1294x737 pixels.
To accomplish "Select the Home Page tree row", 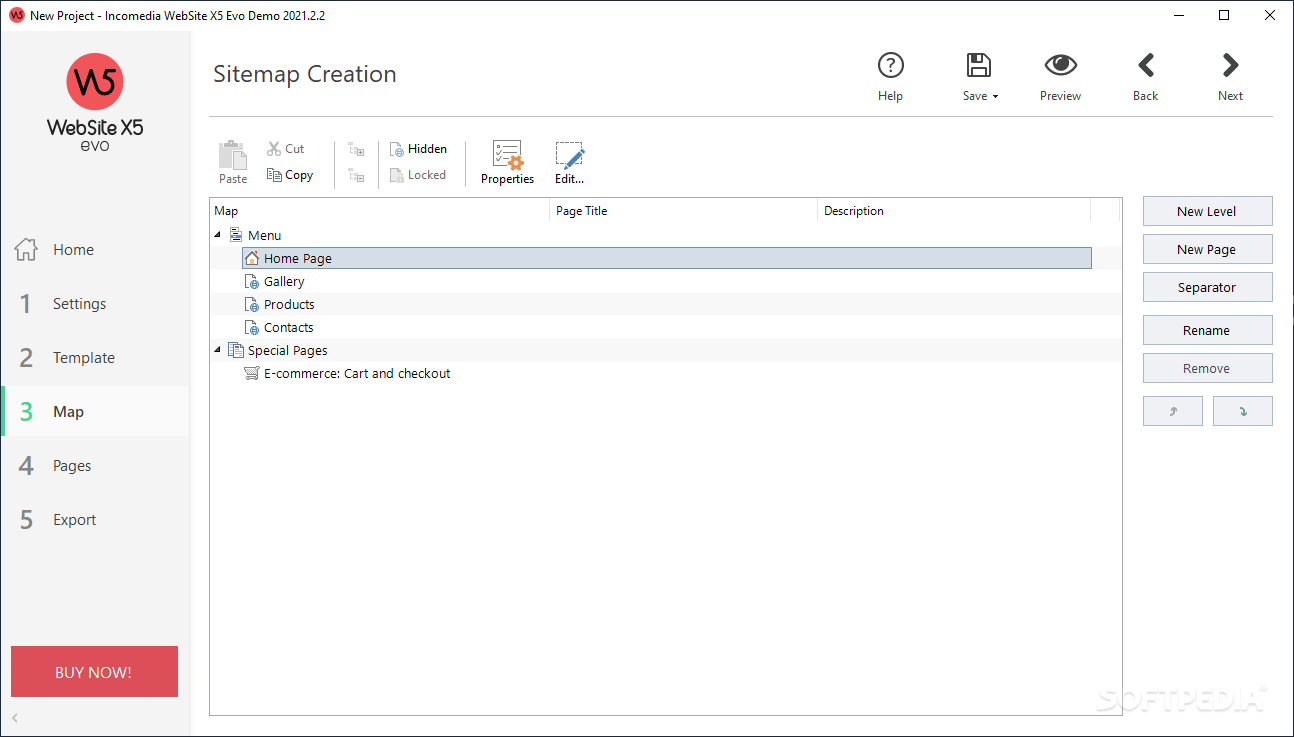I will 666,258.
